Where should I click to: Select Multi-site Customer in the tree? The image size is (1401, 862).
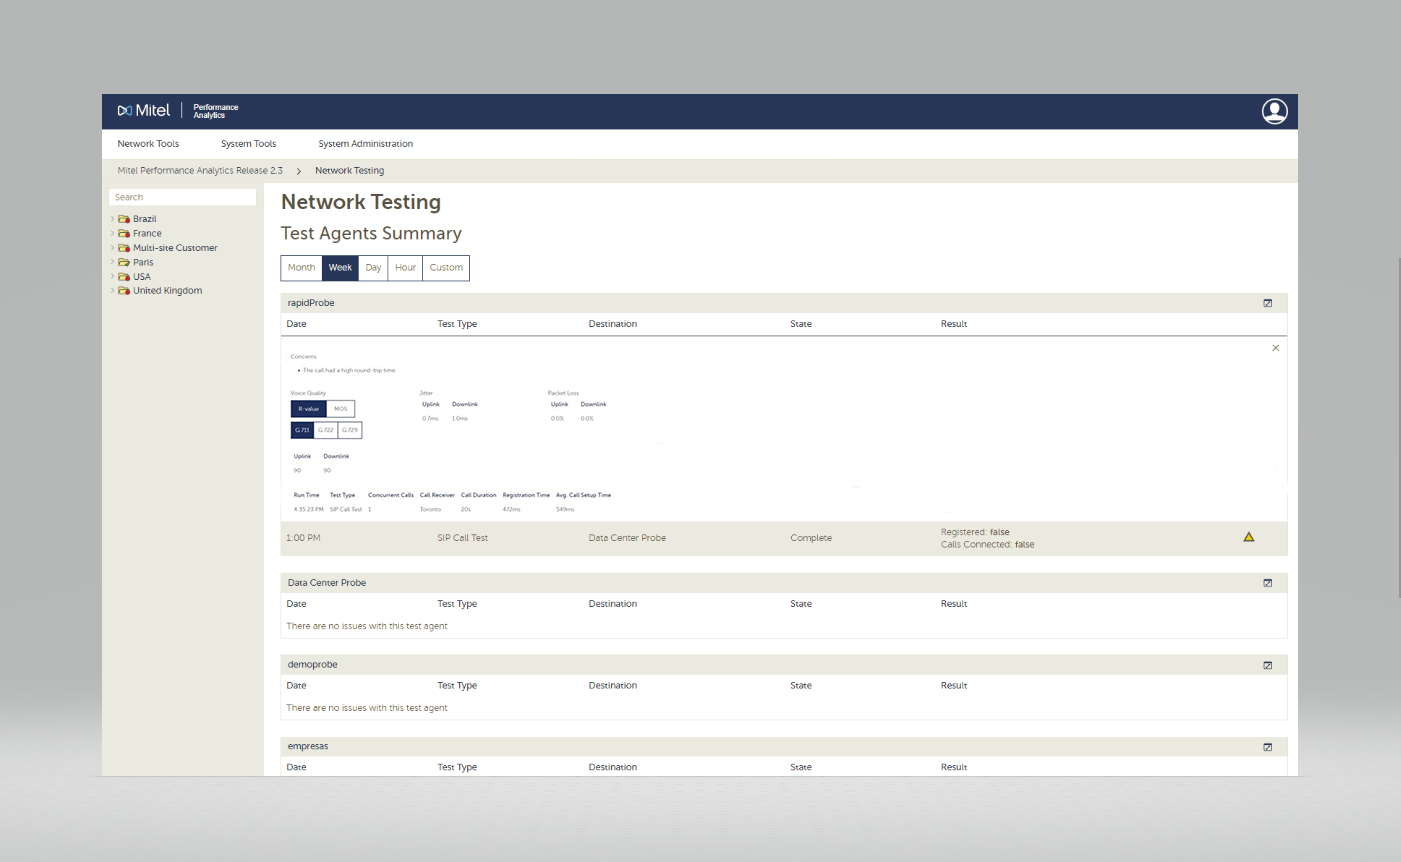point(175,248)
